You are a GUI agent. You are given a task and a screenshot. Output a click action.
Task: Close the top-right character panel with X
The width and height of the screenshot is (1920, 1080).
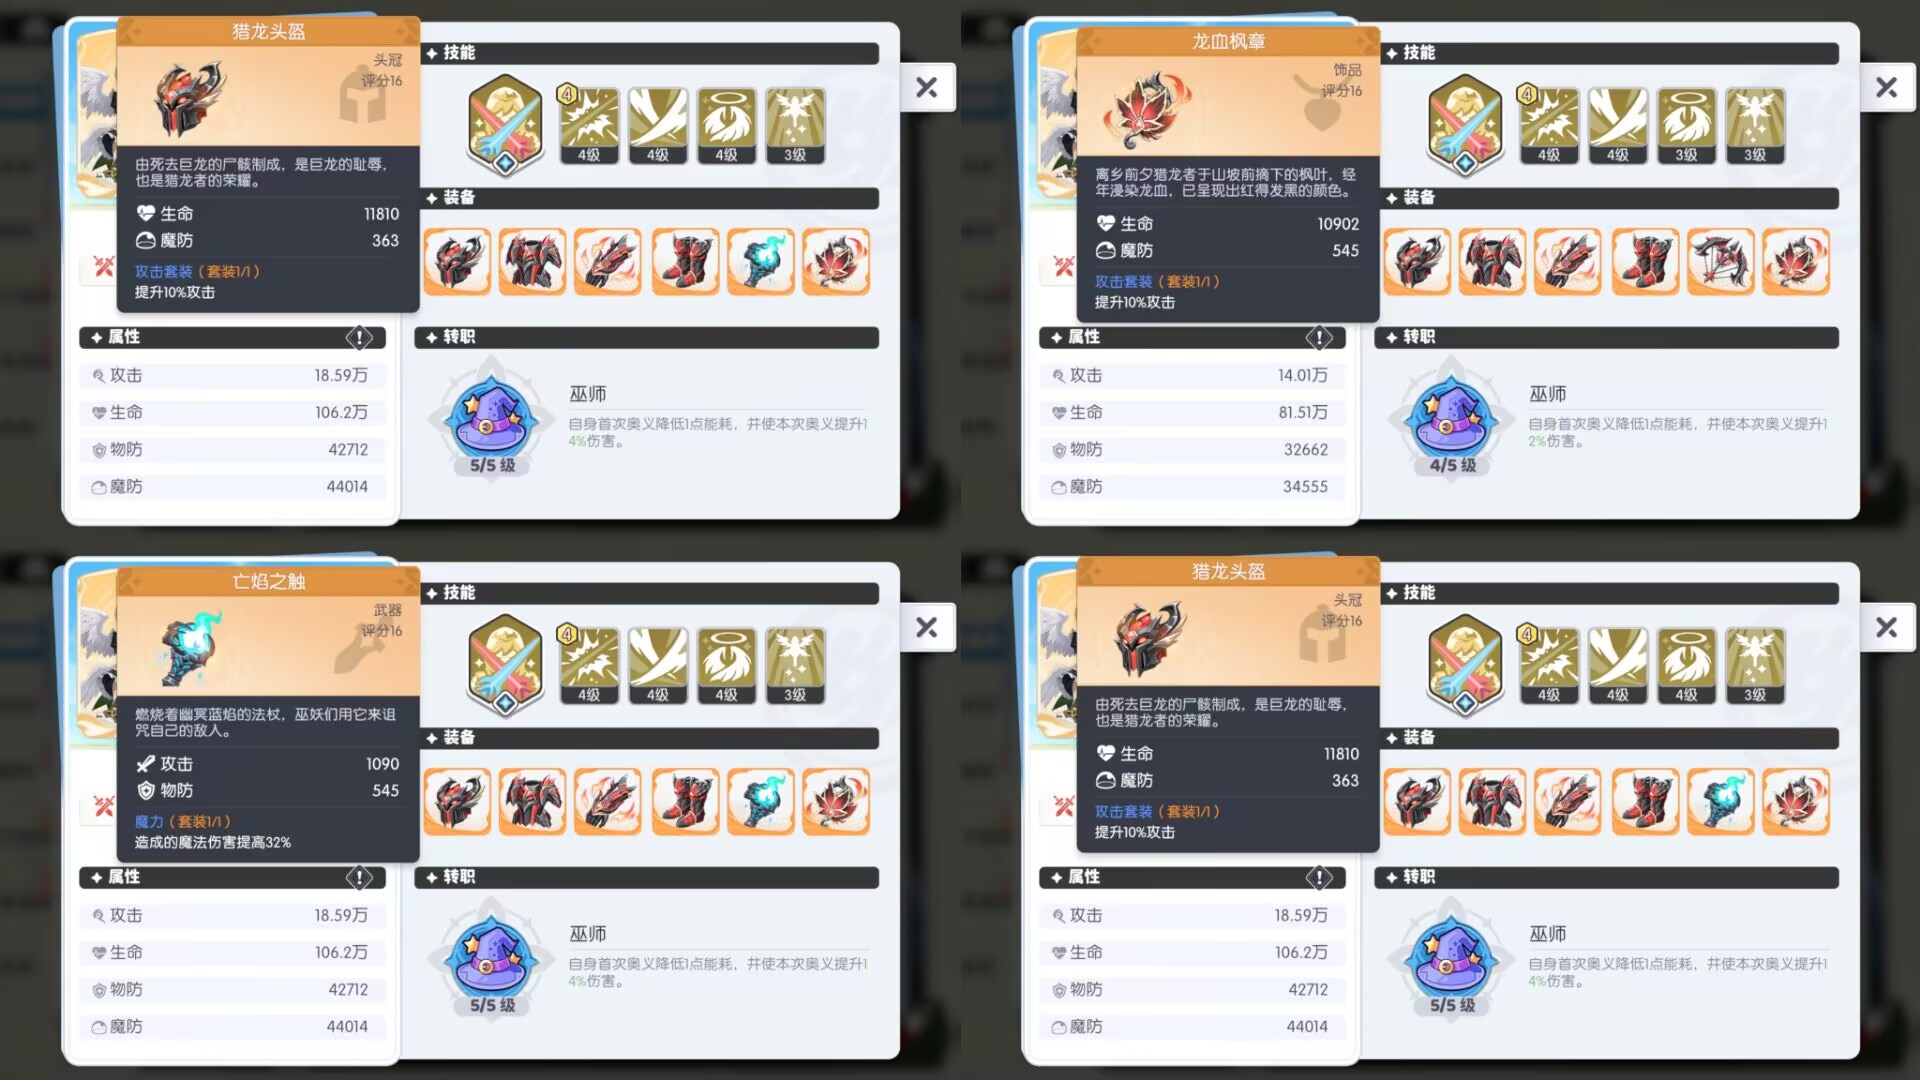(x=1887, y=88)
